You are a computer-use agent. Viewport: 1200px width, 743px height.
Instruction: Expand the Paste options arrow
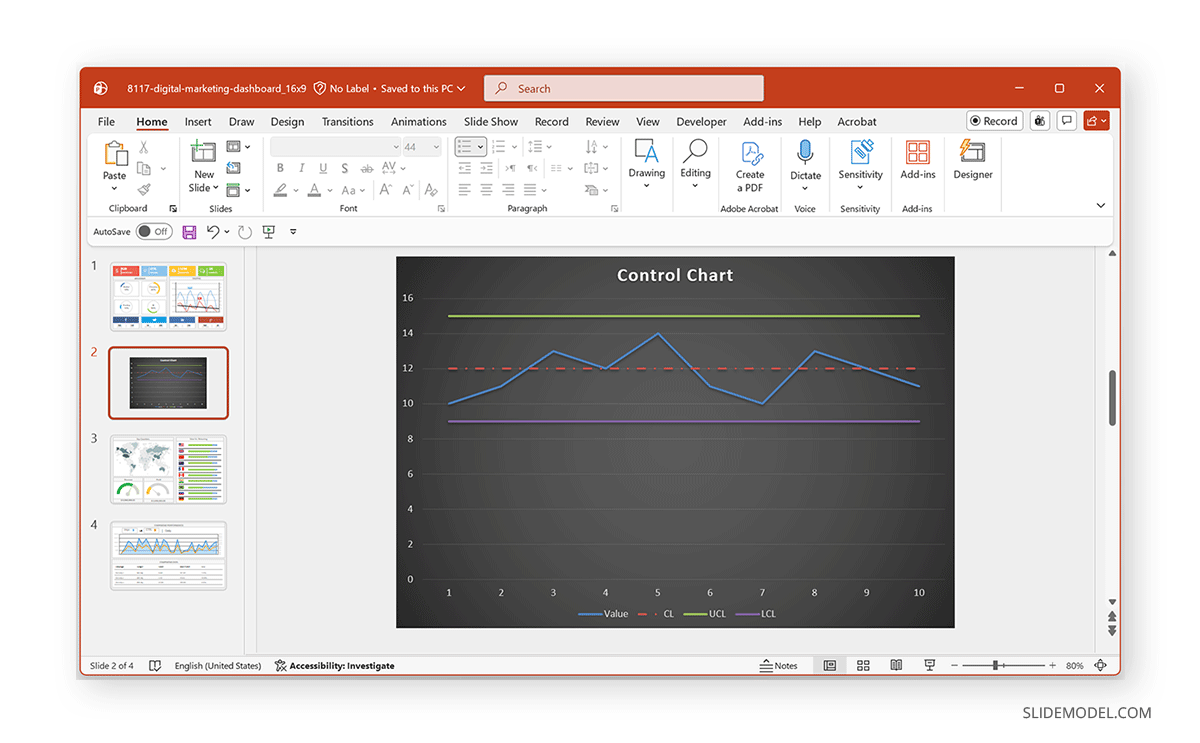[x=114, y=188]
